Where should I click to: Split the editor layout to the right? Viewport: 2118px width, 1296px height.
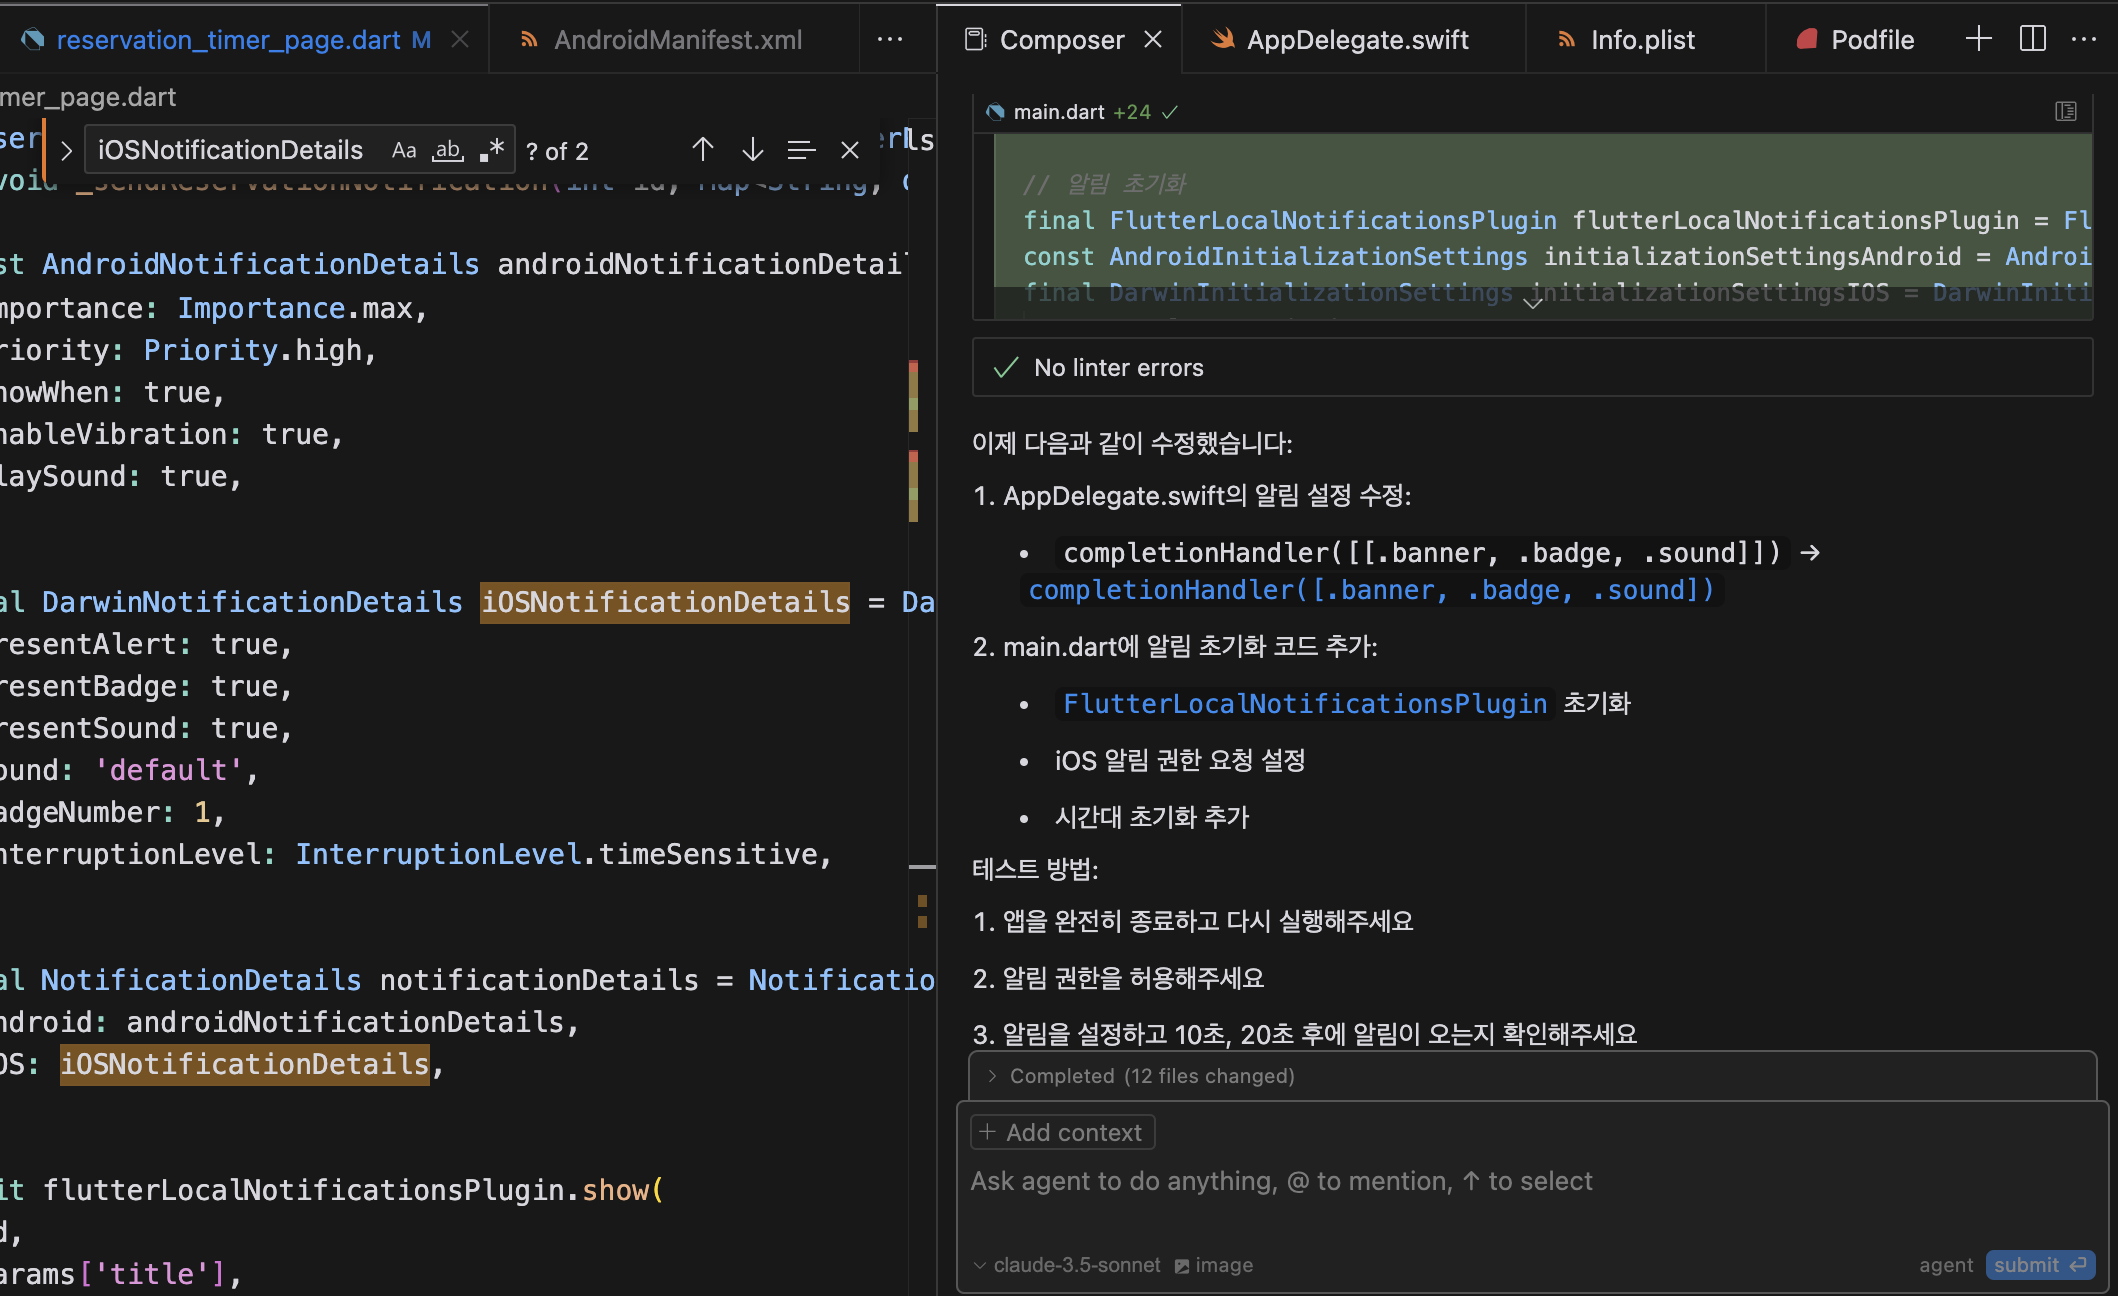2032,39
